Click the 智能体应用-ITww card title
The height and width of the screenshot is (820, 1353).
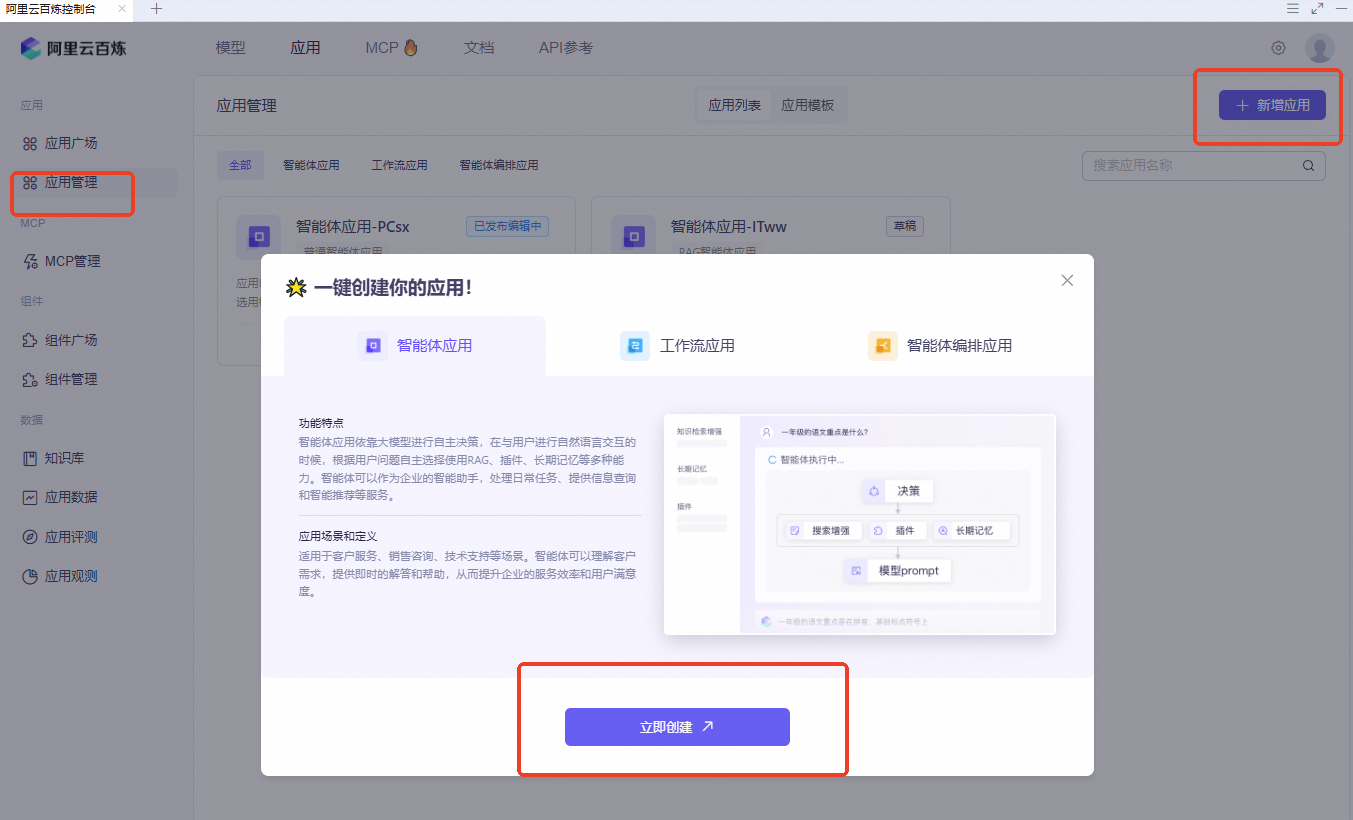click(728, 227)
